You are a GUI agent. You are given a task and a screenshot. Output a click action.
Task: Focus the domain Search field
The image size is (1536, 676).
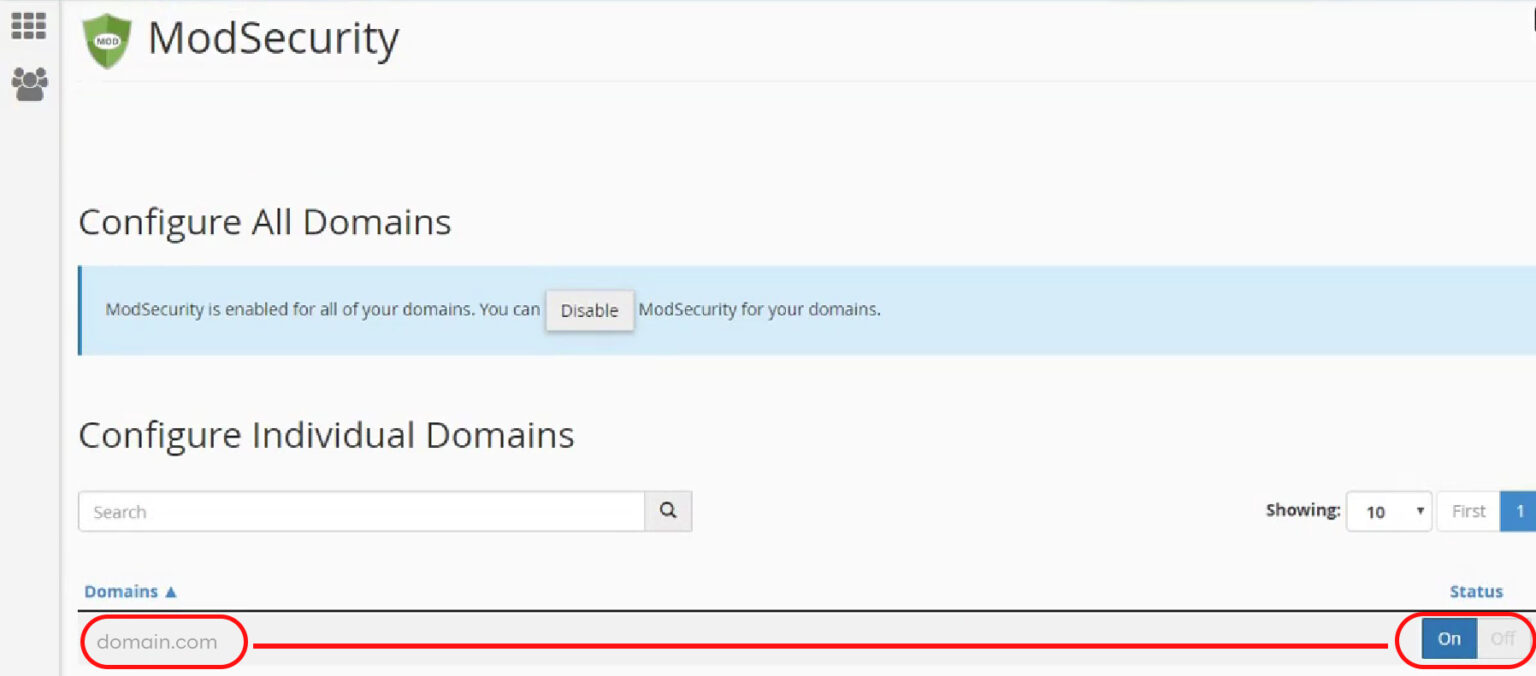point(361,511)
